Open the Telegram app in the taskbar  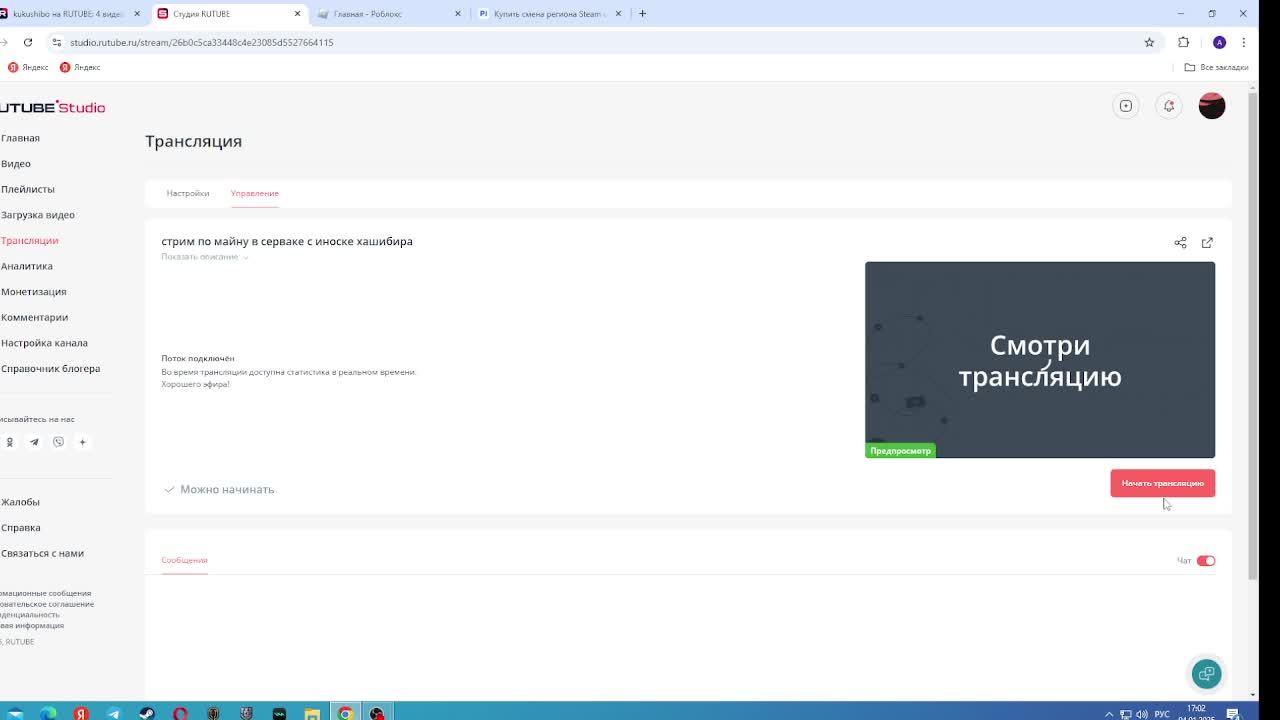(114, 713)
